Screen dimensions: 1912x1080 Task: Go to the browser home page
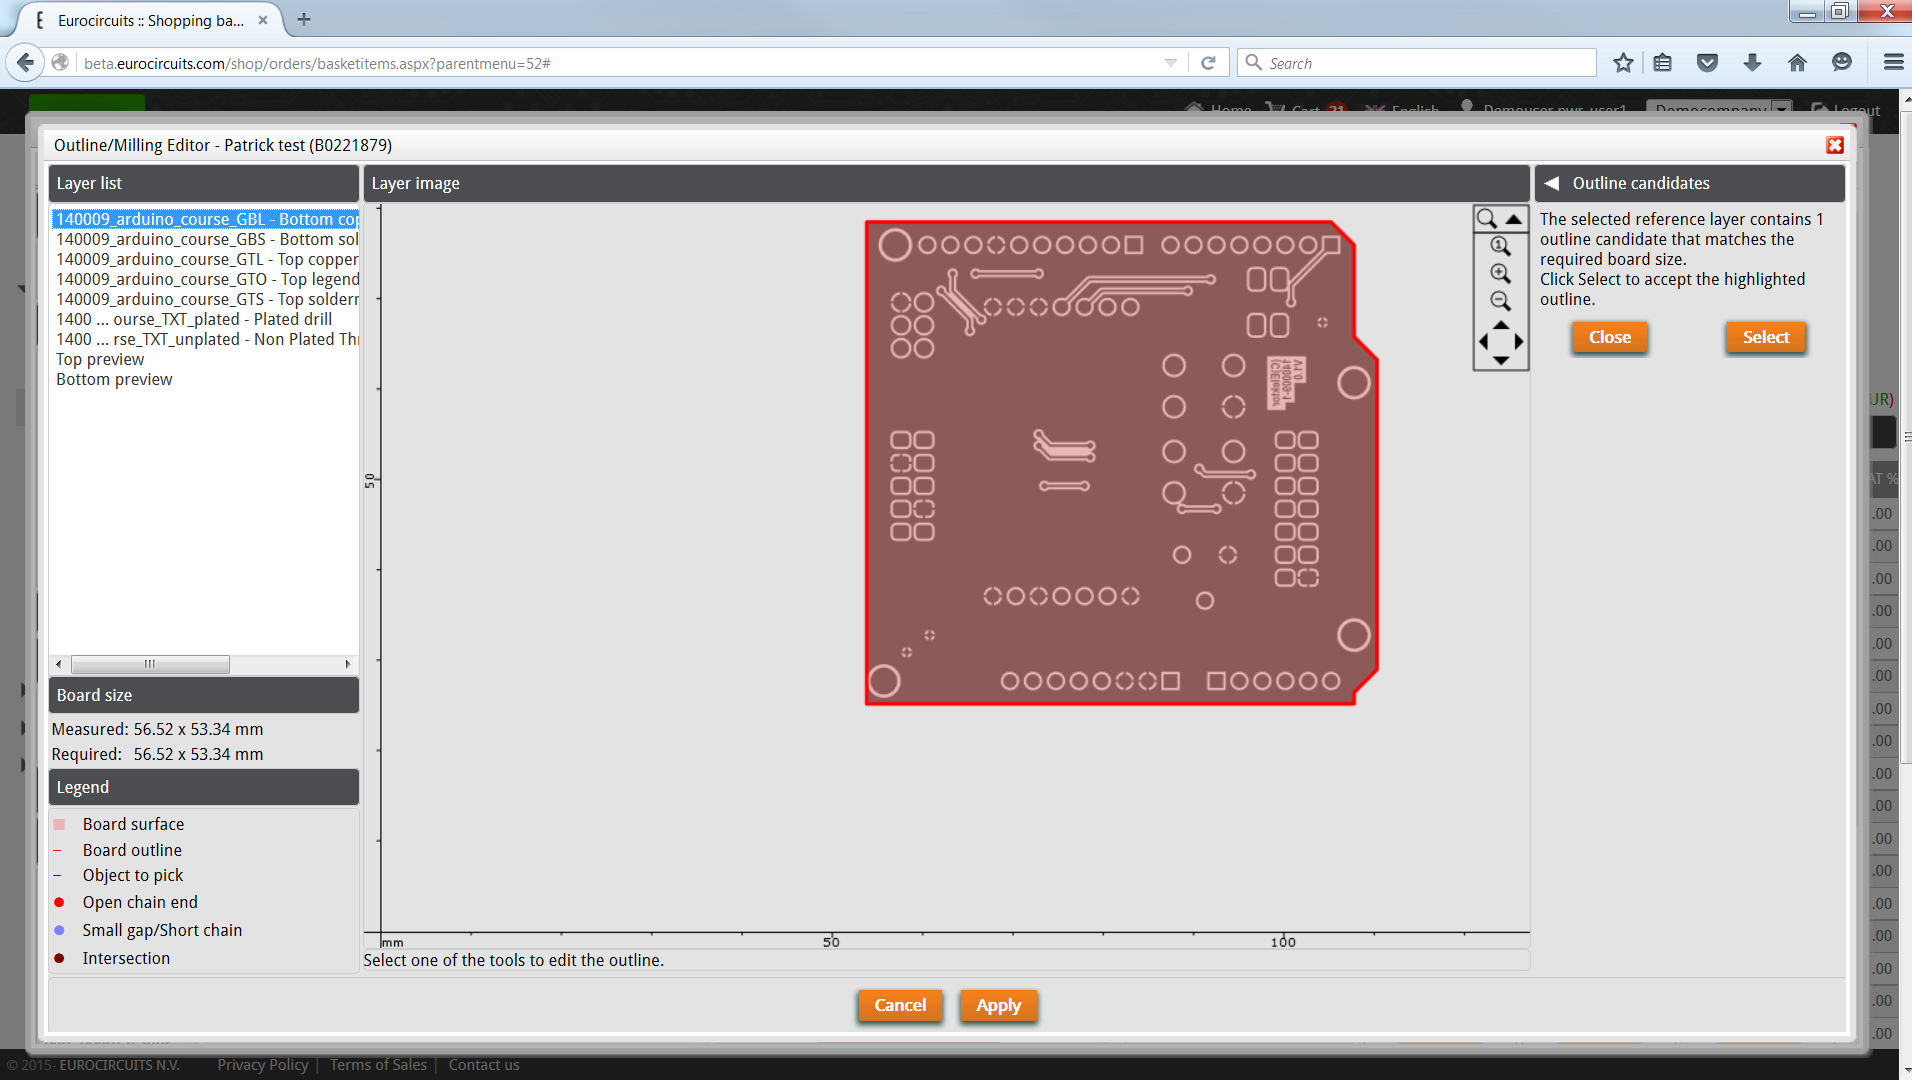pyautogui.click(x=1797, y=63)
